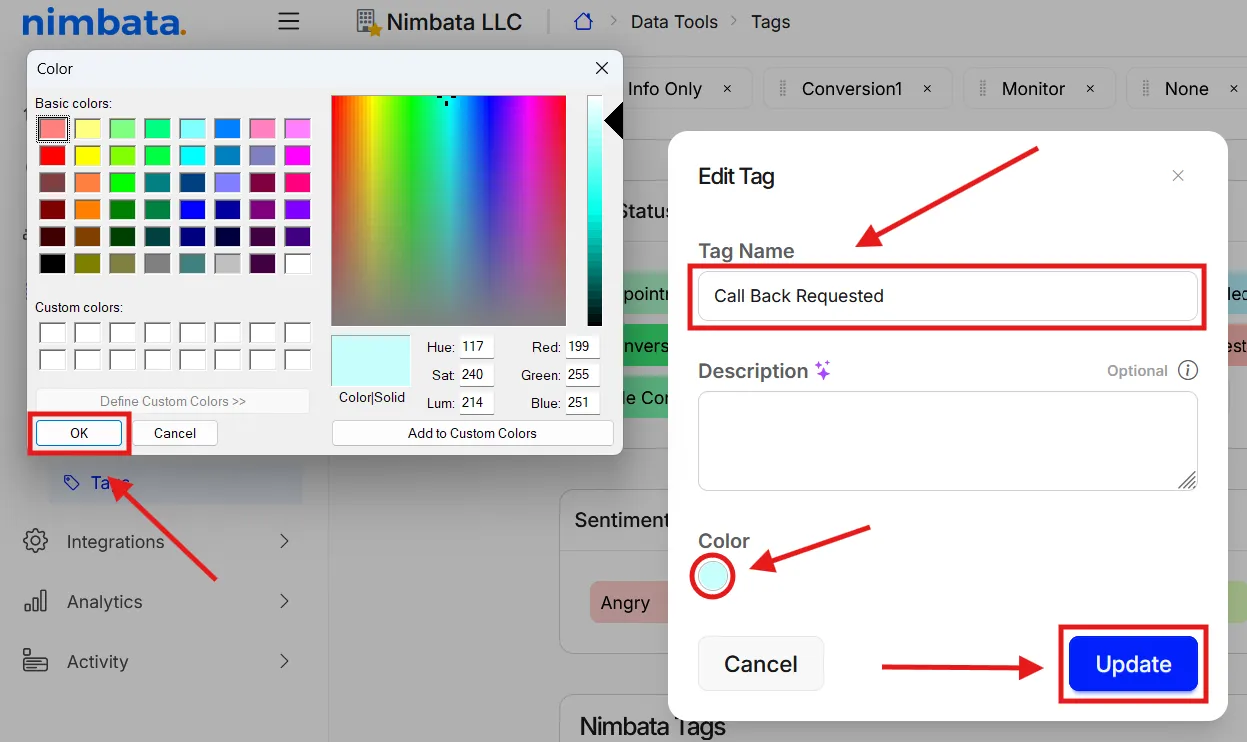1247x742 pixels.
Task: Click the Tag Name input field
Action: pyautogui.click(x=947, y=296)
